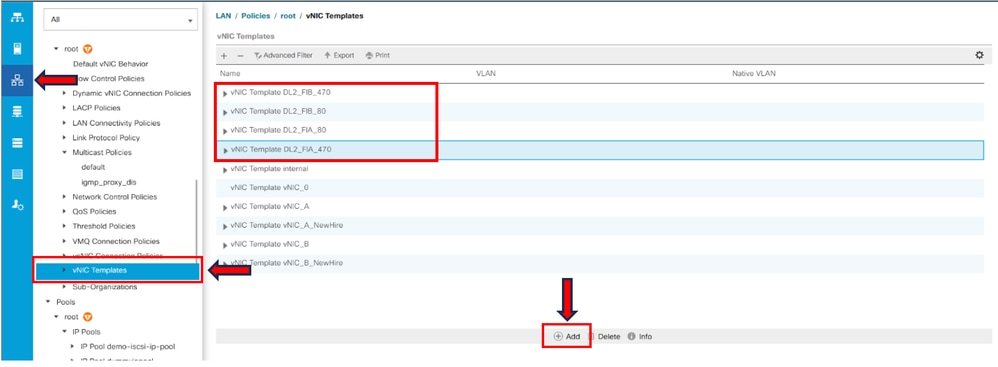
Task: Open the Advanced Filter tool
Action: pyautogui.click(x=283, y=55)
